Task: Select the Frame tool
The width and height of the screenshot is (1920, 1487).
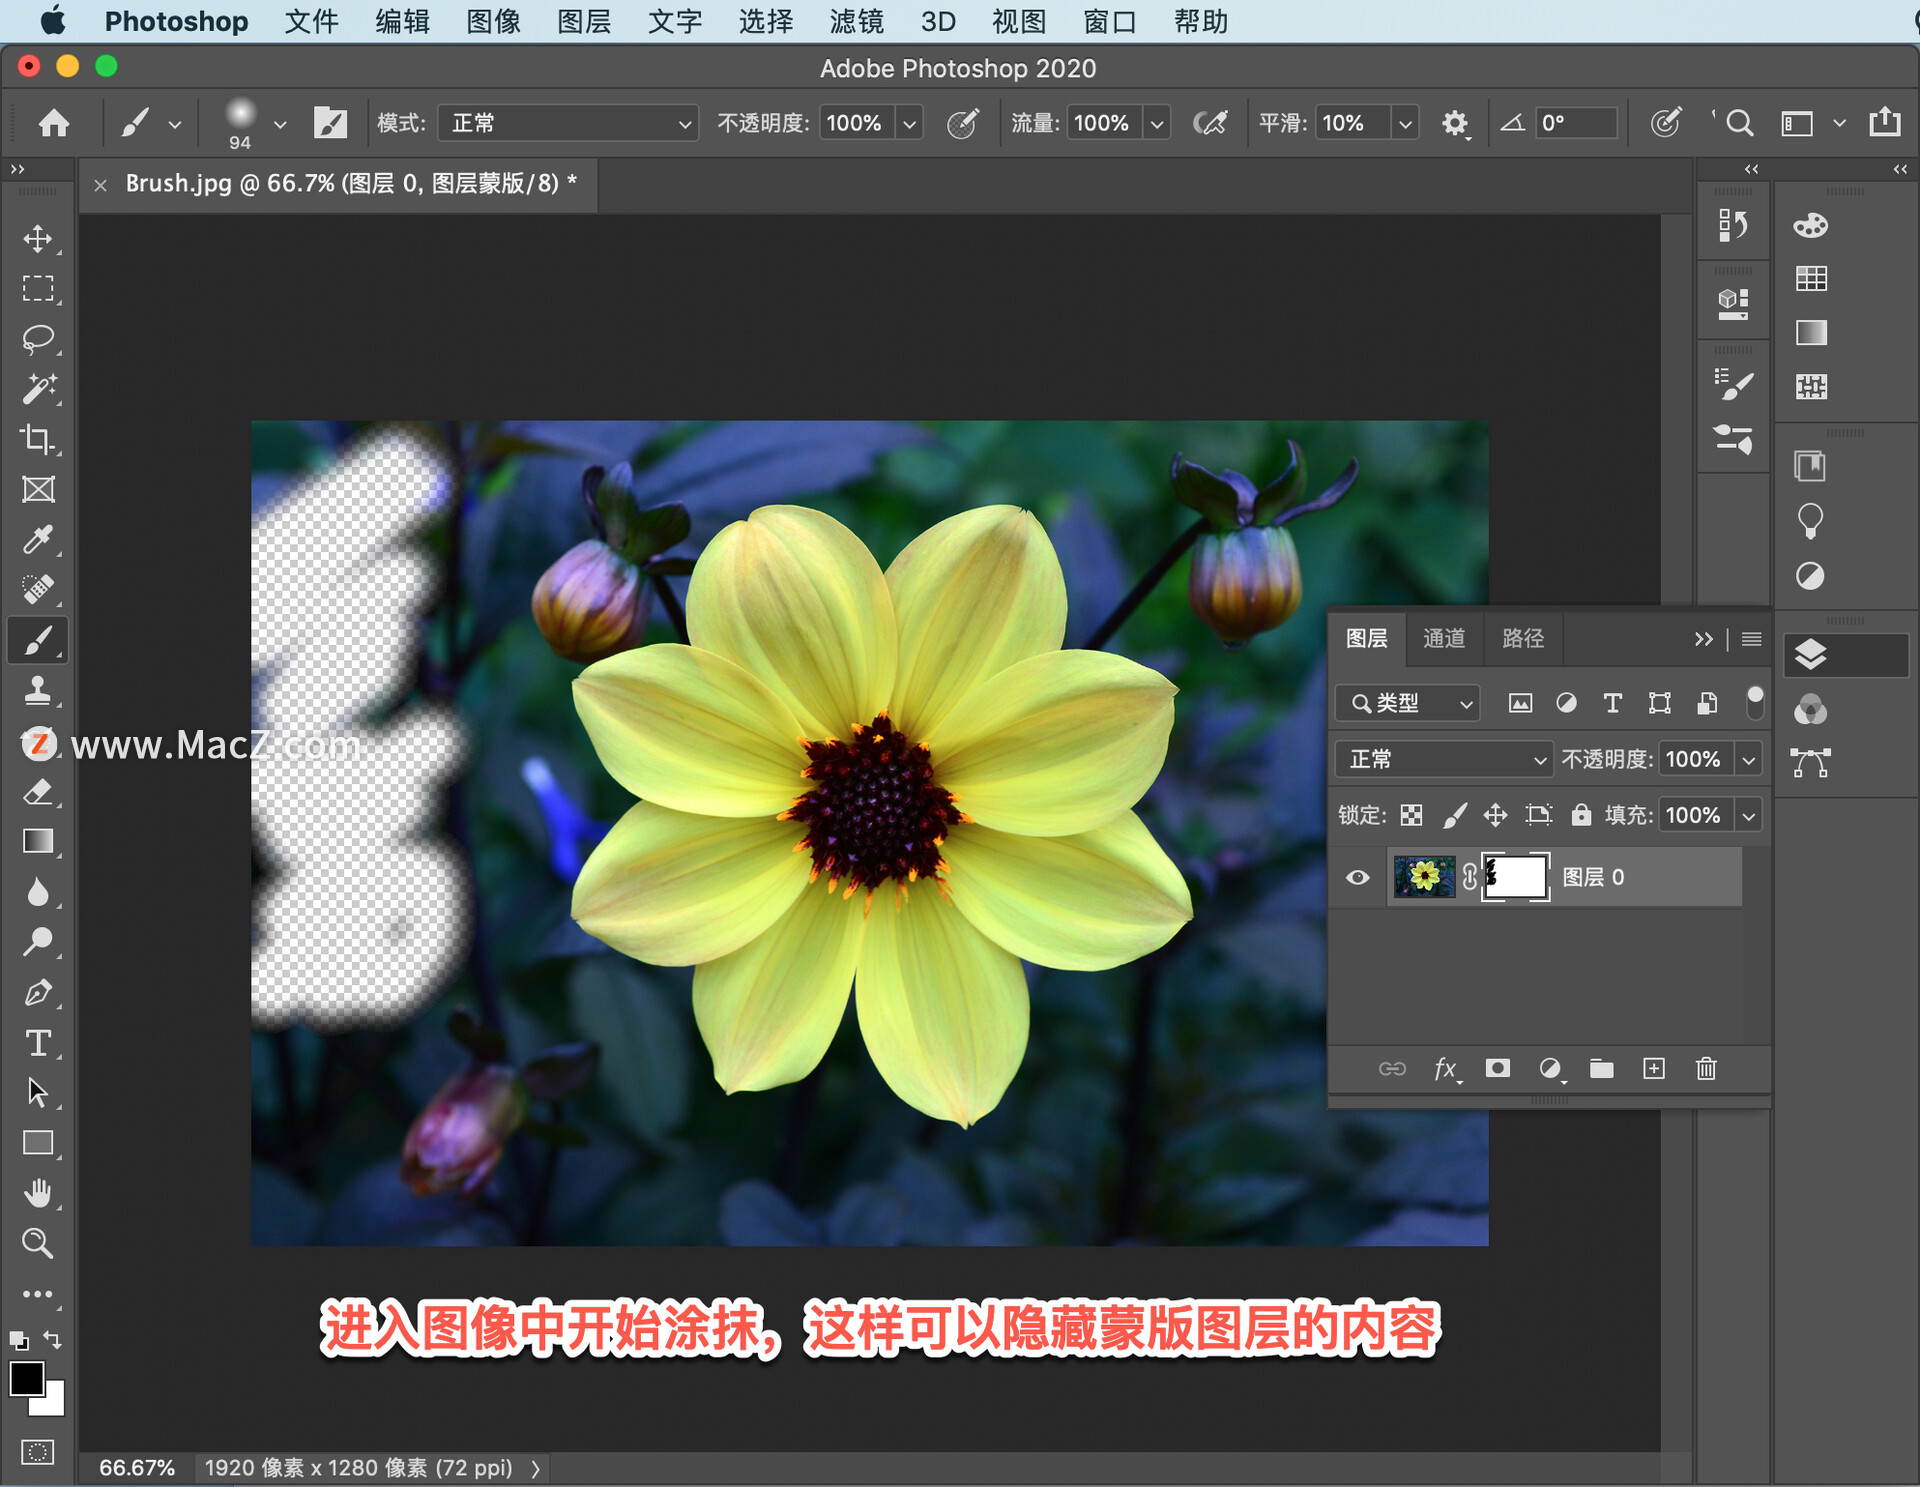Action: (x=38, y=489)
